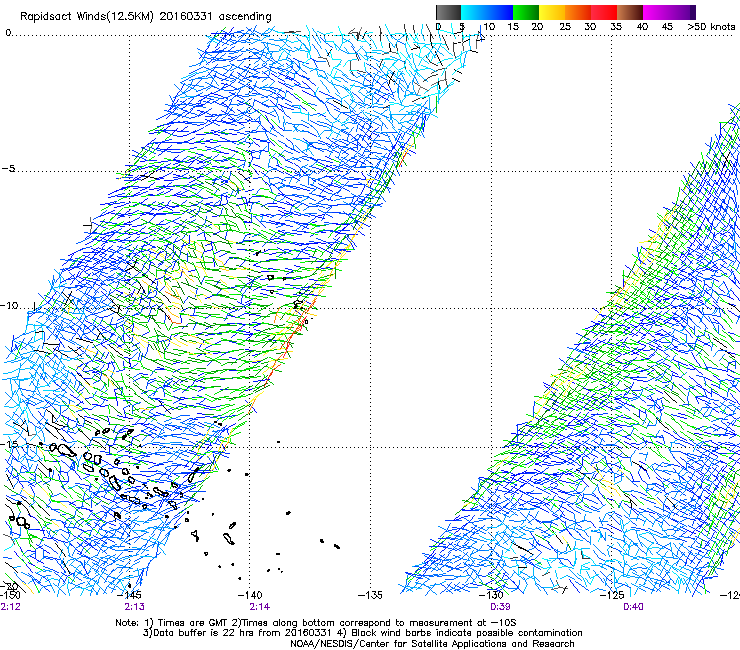740x650 pixels.
Task: Click the red 30-35 knots legend swatch
Action: point(604,12)
